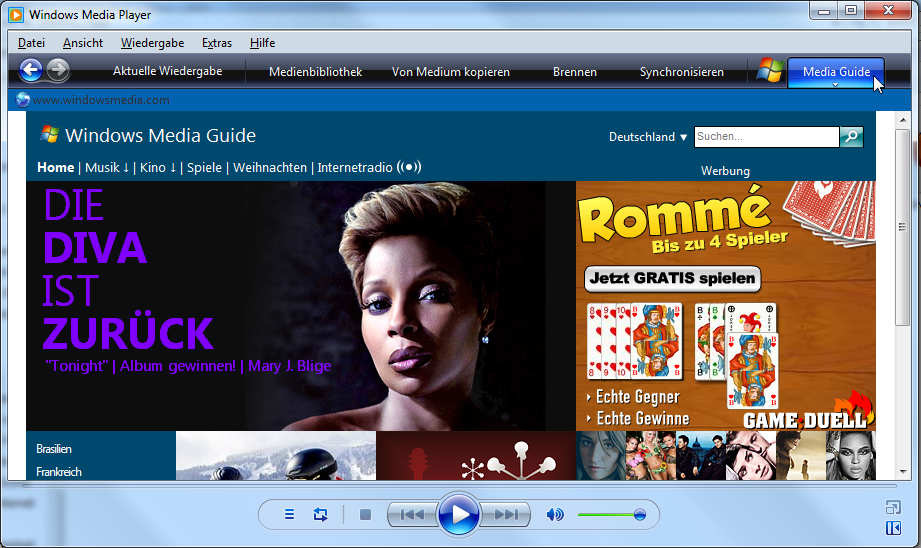Click the "Tonight" album link

pyautogui.click(x=77, y=366)
